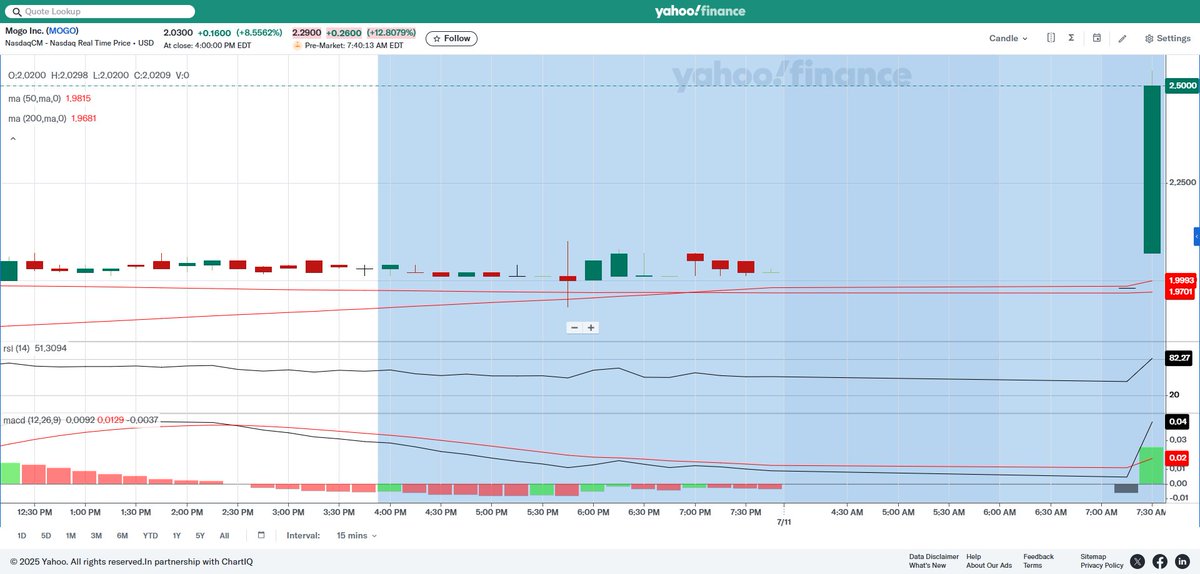Viewport: 1200px width, 574px height.
Task: Collapse indicator legend with caret arrow
Action: tap(13, 139)
